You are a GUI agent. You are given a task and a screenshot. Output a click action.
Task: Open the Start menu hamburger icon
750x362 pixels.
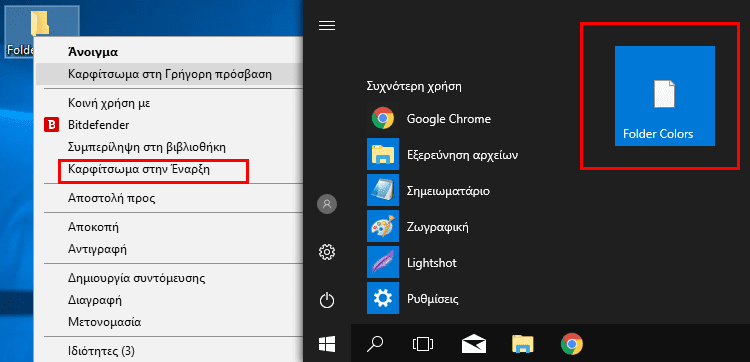[x=327, y=25]
